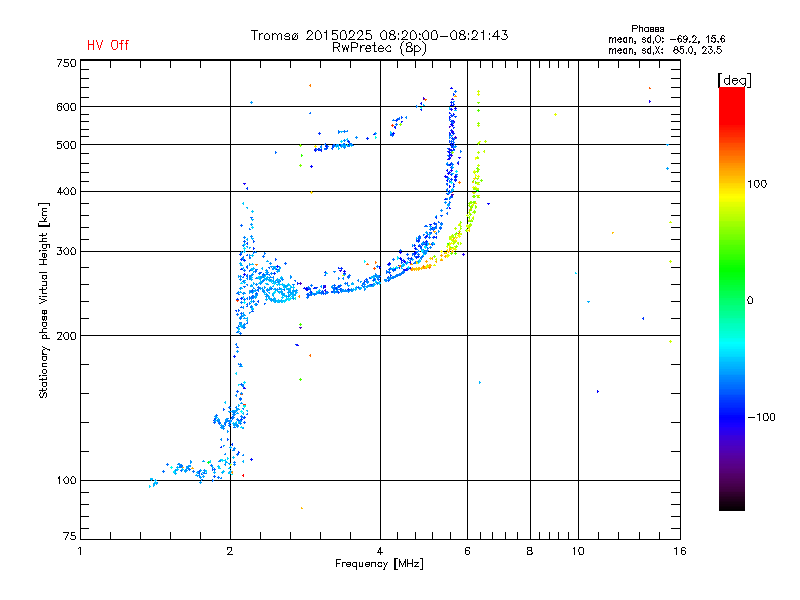This screenshot has width=800, height=600.
Task: Click x-axis tick label '10'
Action: tap(578, 551)
